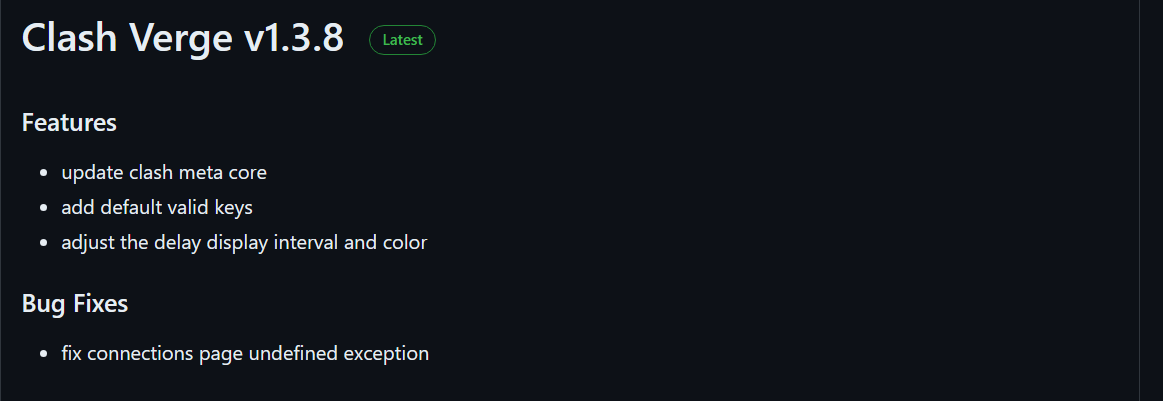Click the v1.3.8 version number in title

click(294, 37)
